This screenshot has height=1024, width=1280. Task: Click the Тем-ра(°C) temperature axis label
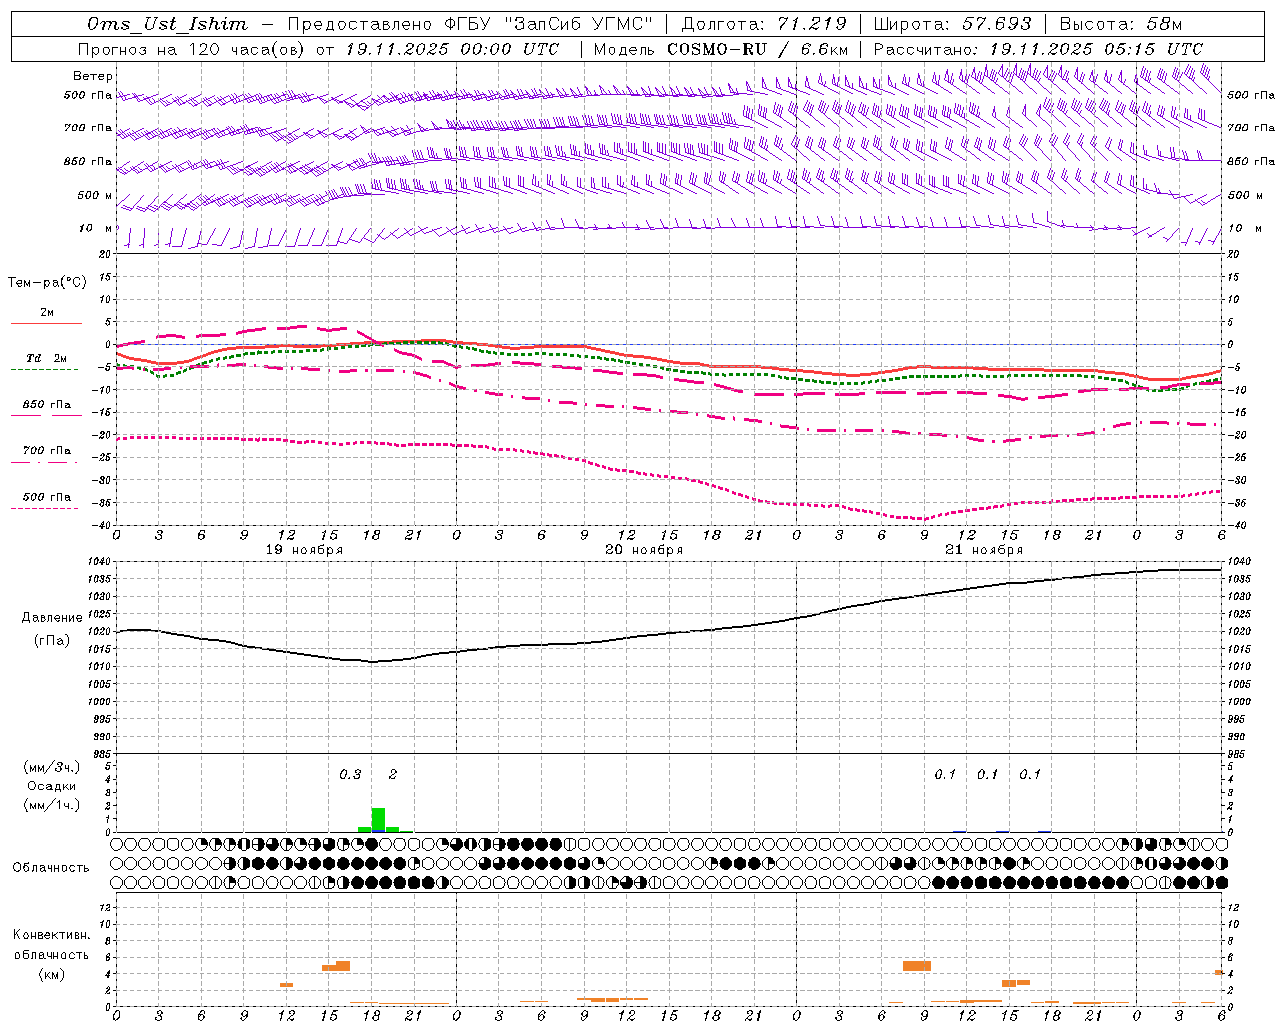pos(47,282)
